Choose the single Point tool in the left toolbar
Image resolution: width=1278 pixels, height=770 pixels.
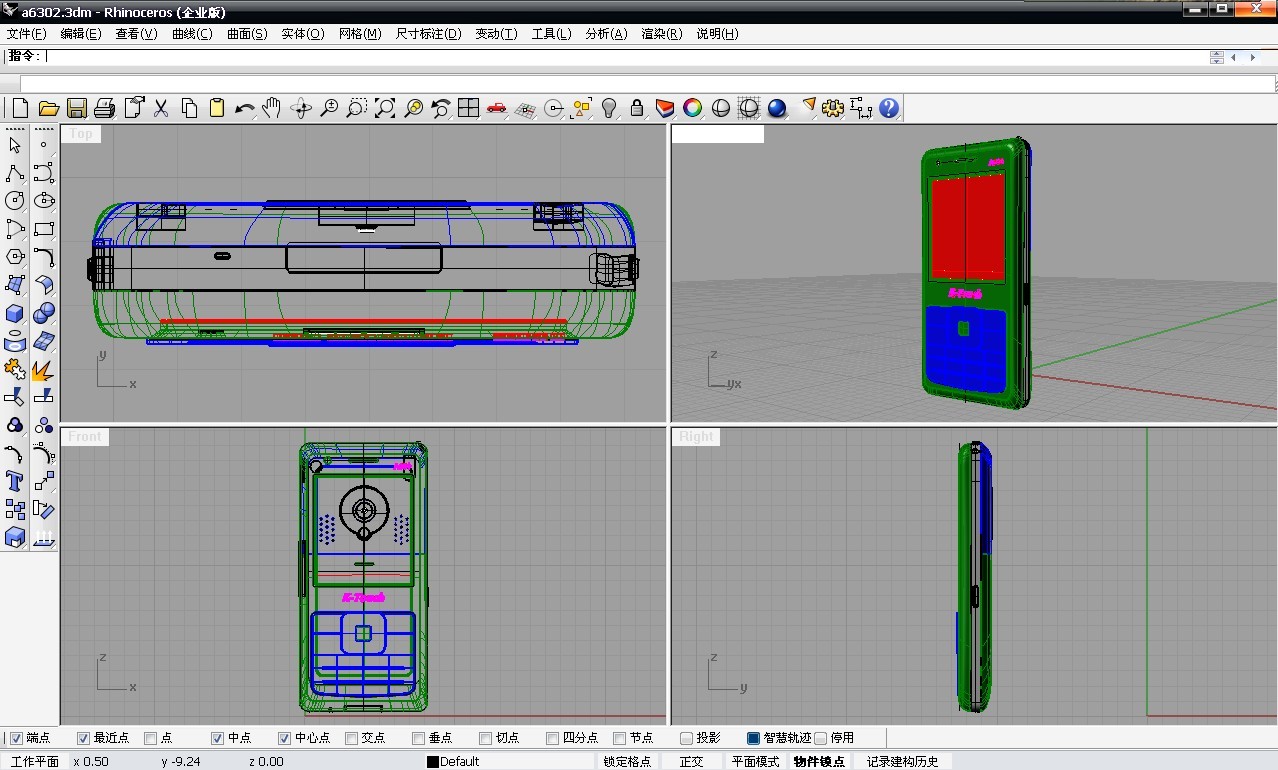click(x=44, y=145)
